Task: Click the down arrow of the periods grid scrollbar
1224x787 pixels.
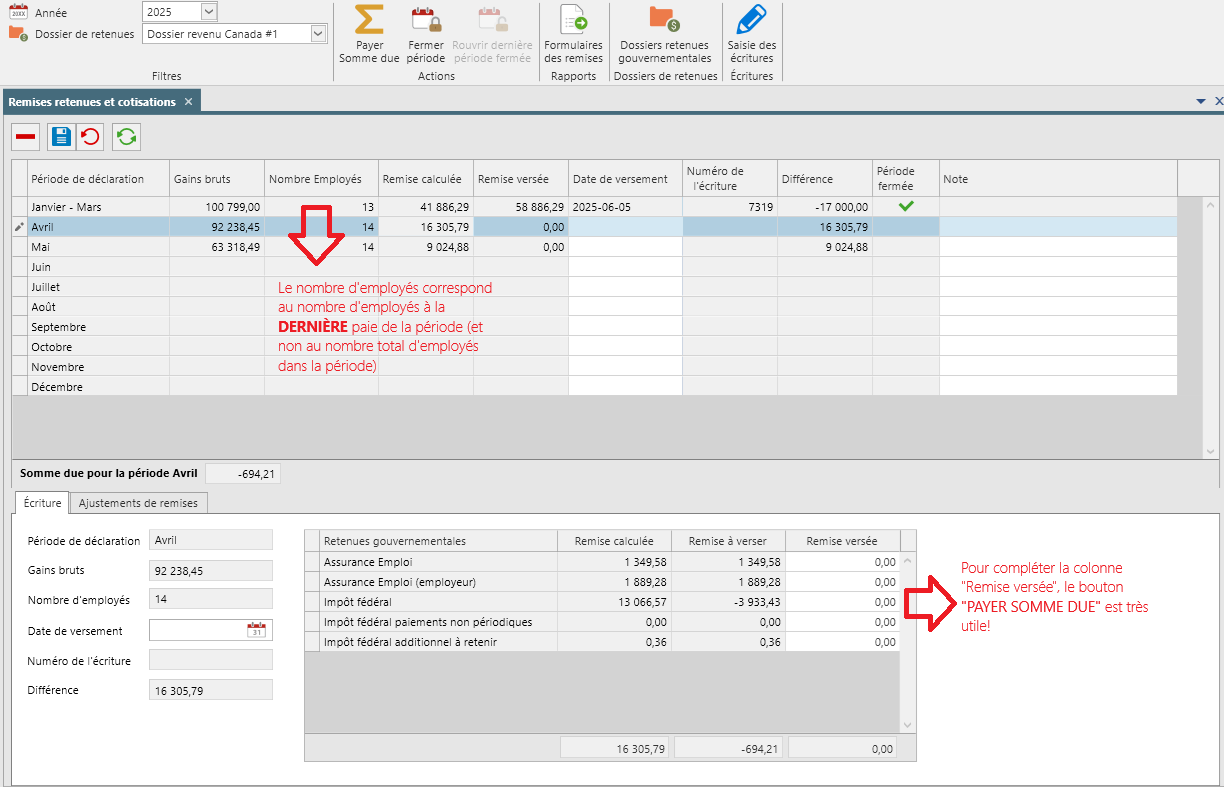Action: click(x=1211, y=452)
